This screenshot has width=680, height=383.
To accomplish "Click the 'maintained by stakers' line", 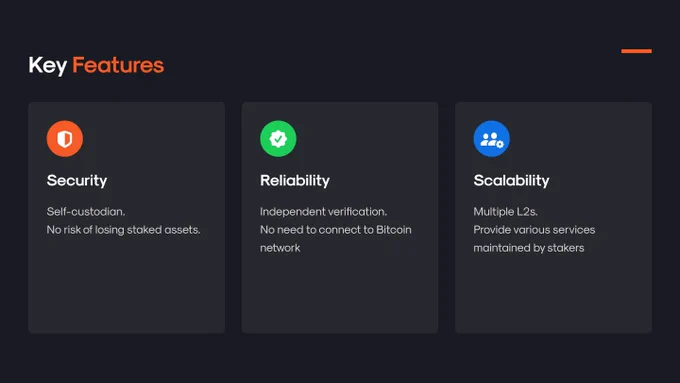I will 529,248.
